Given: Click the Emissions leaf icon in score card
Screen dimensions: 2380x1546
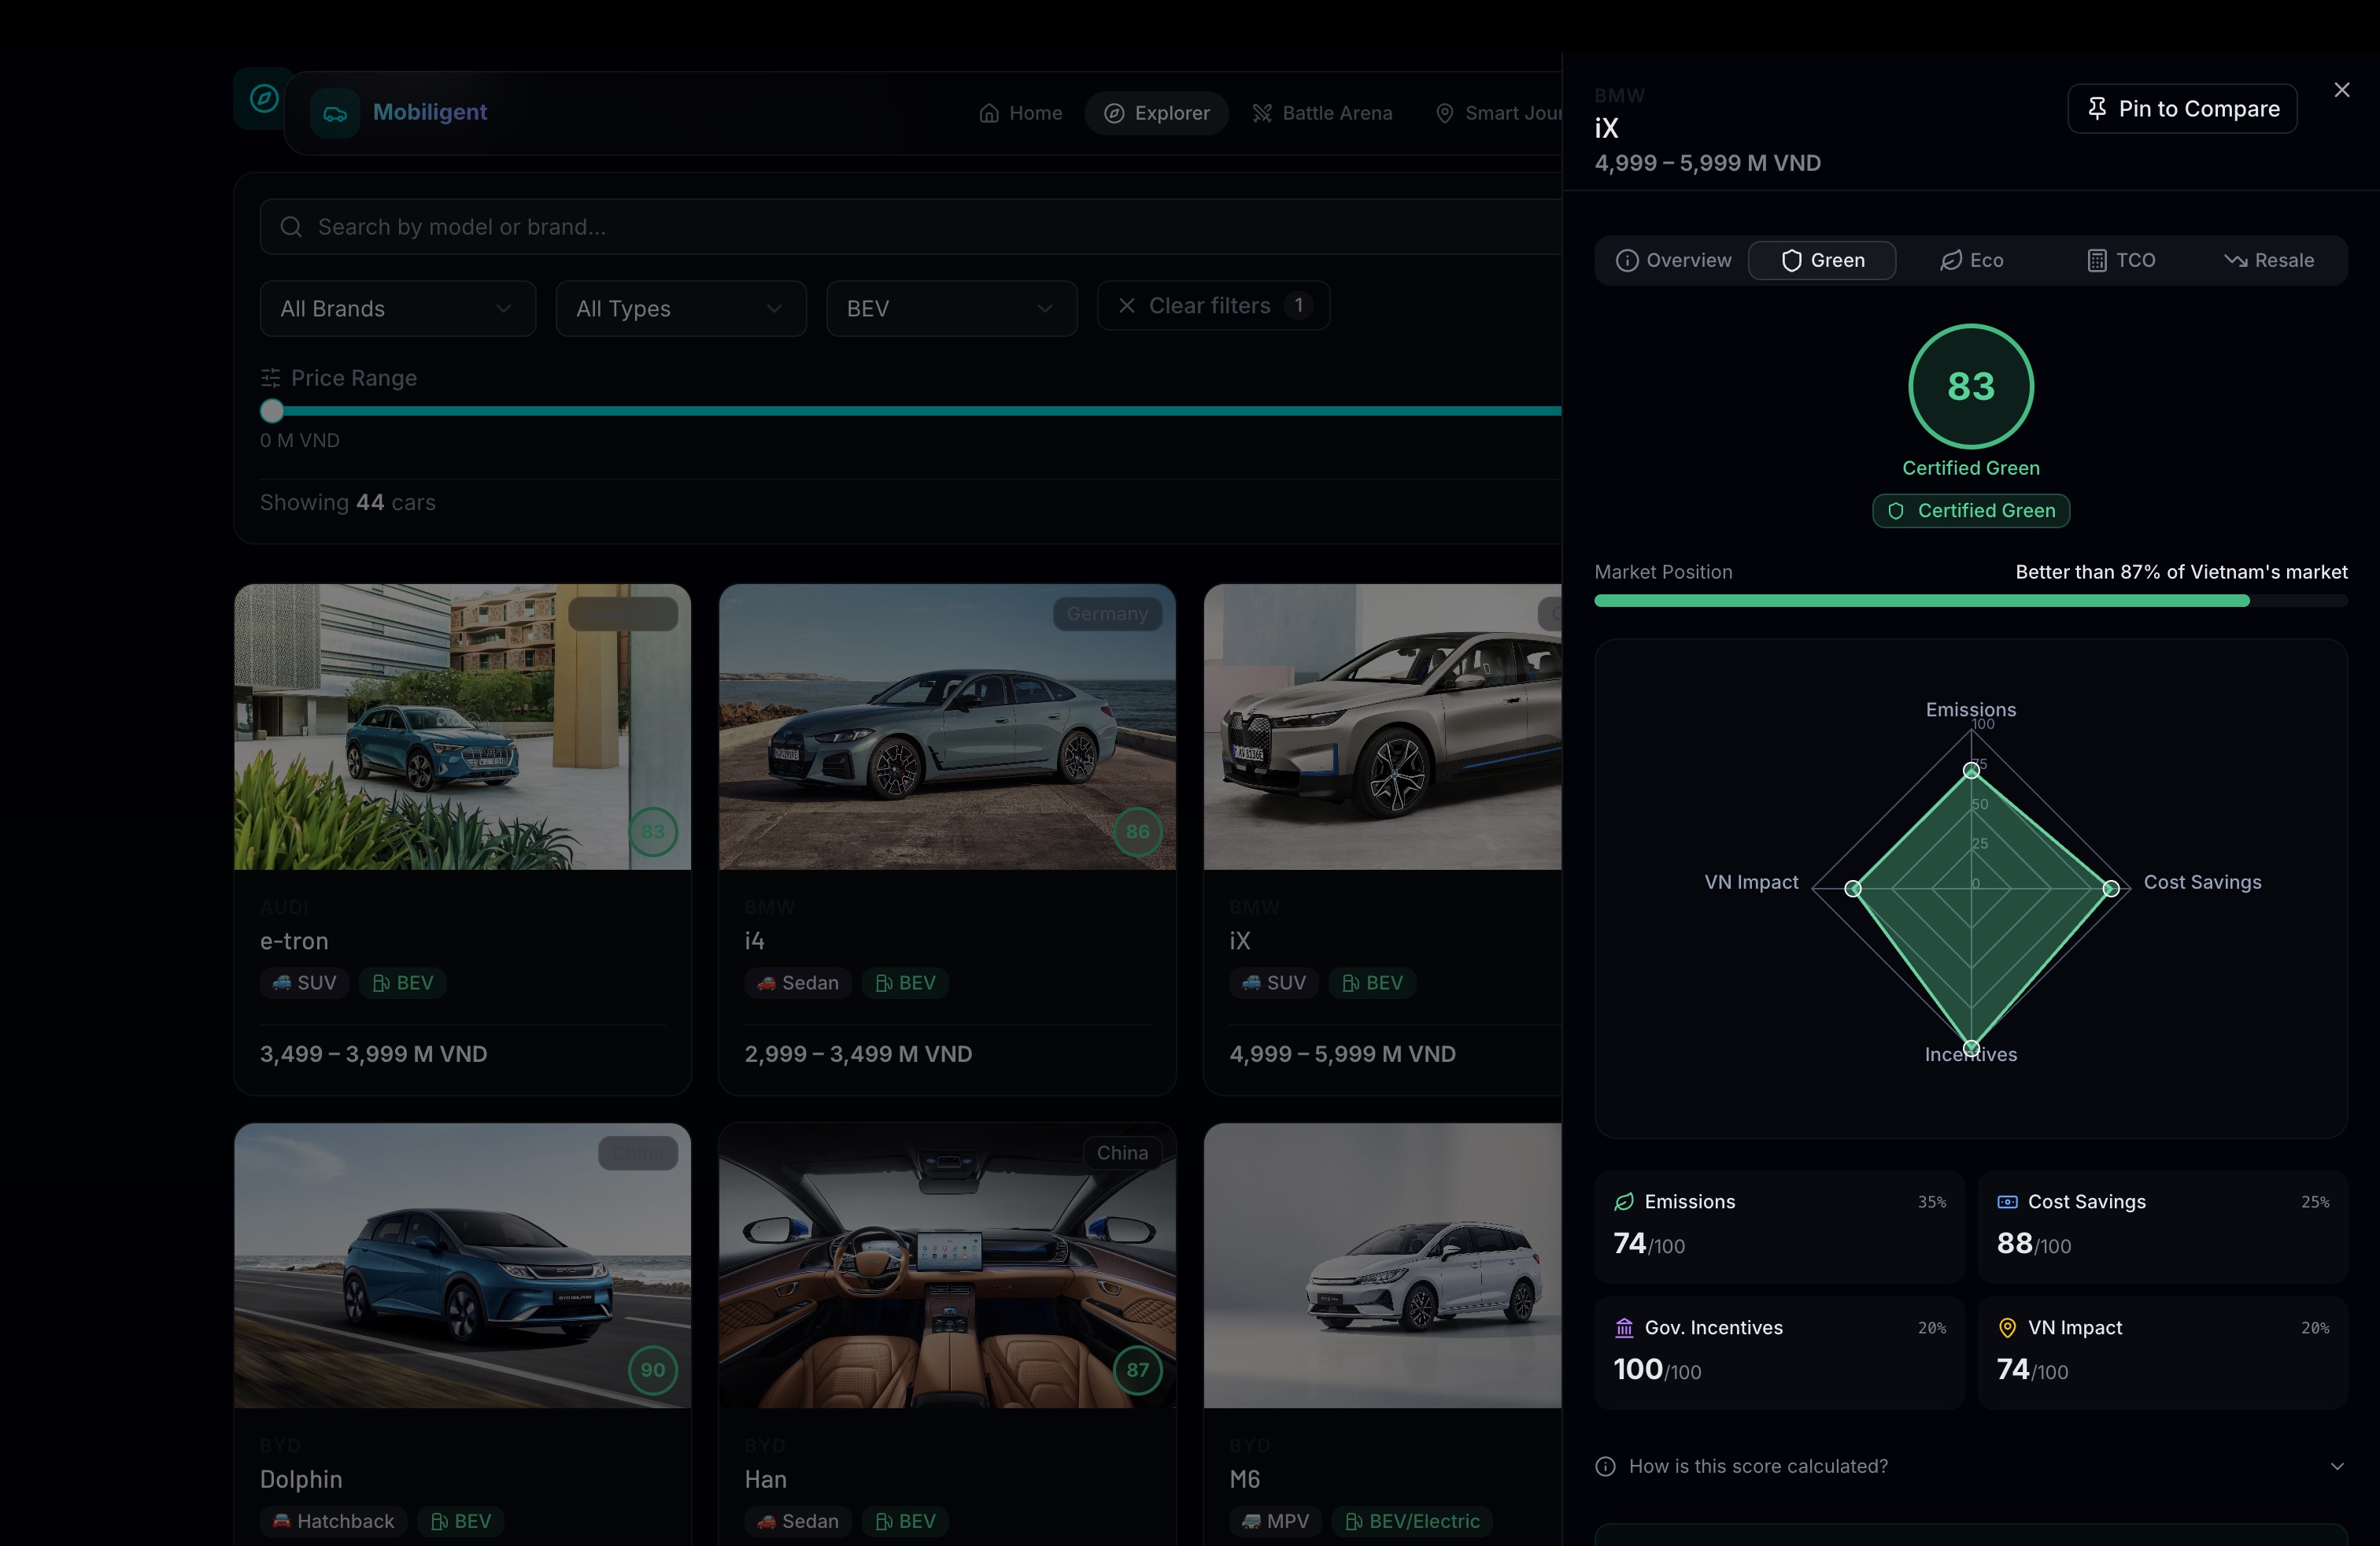Looking at the screenshot, I should click(x=1624, y=1202).
